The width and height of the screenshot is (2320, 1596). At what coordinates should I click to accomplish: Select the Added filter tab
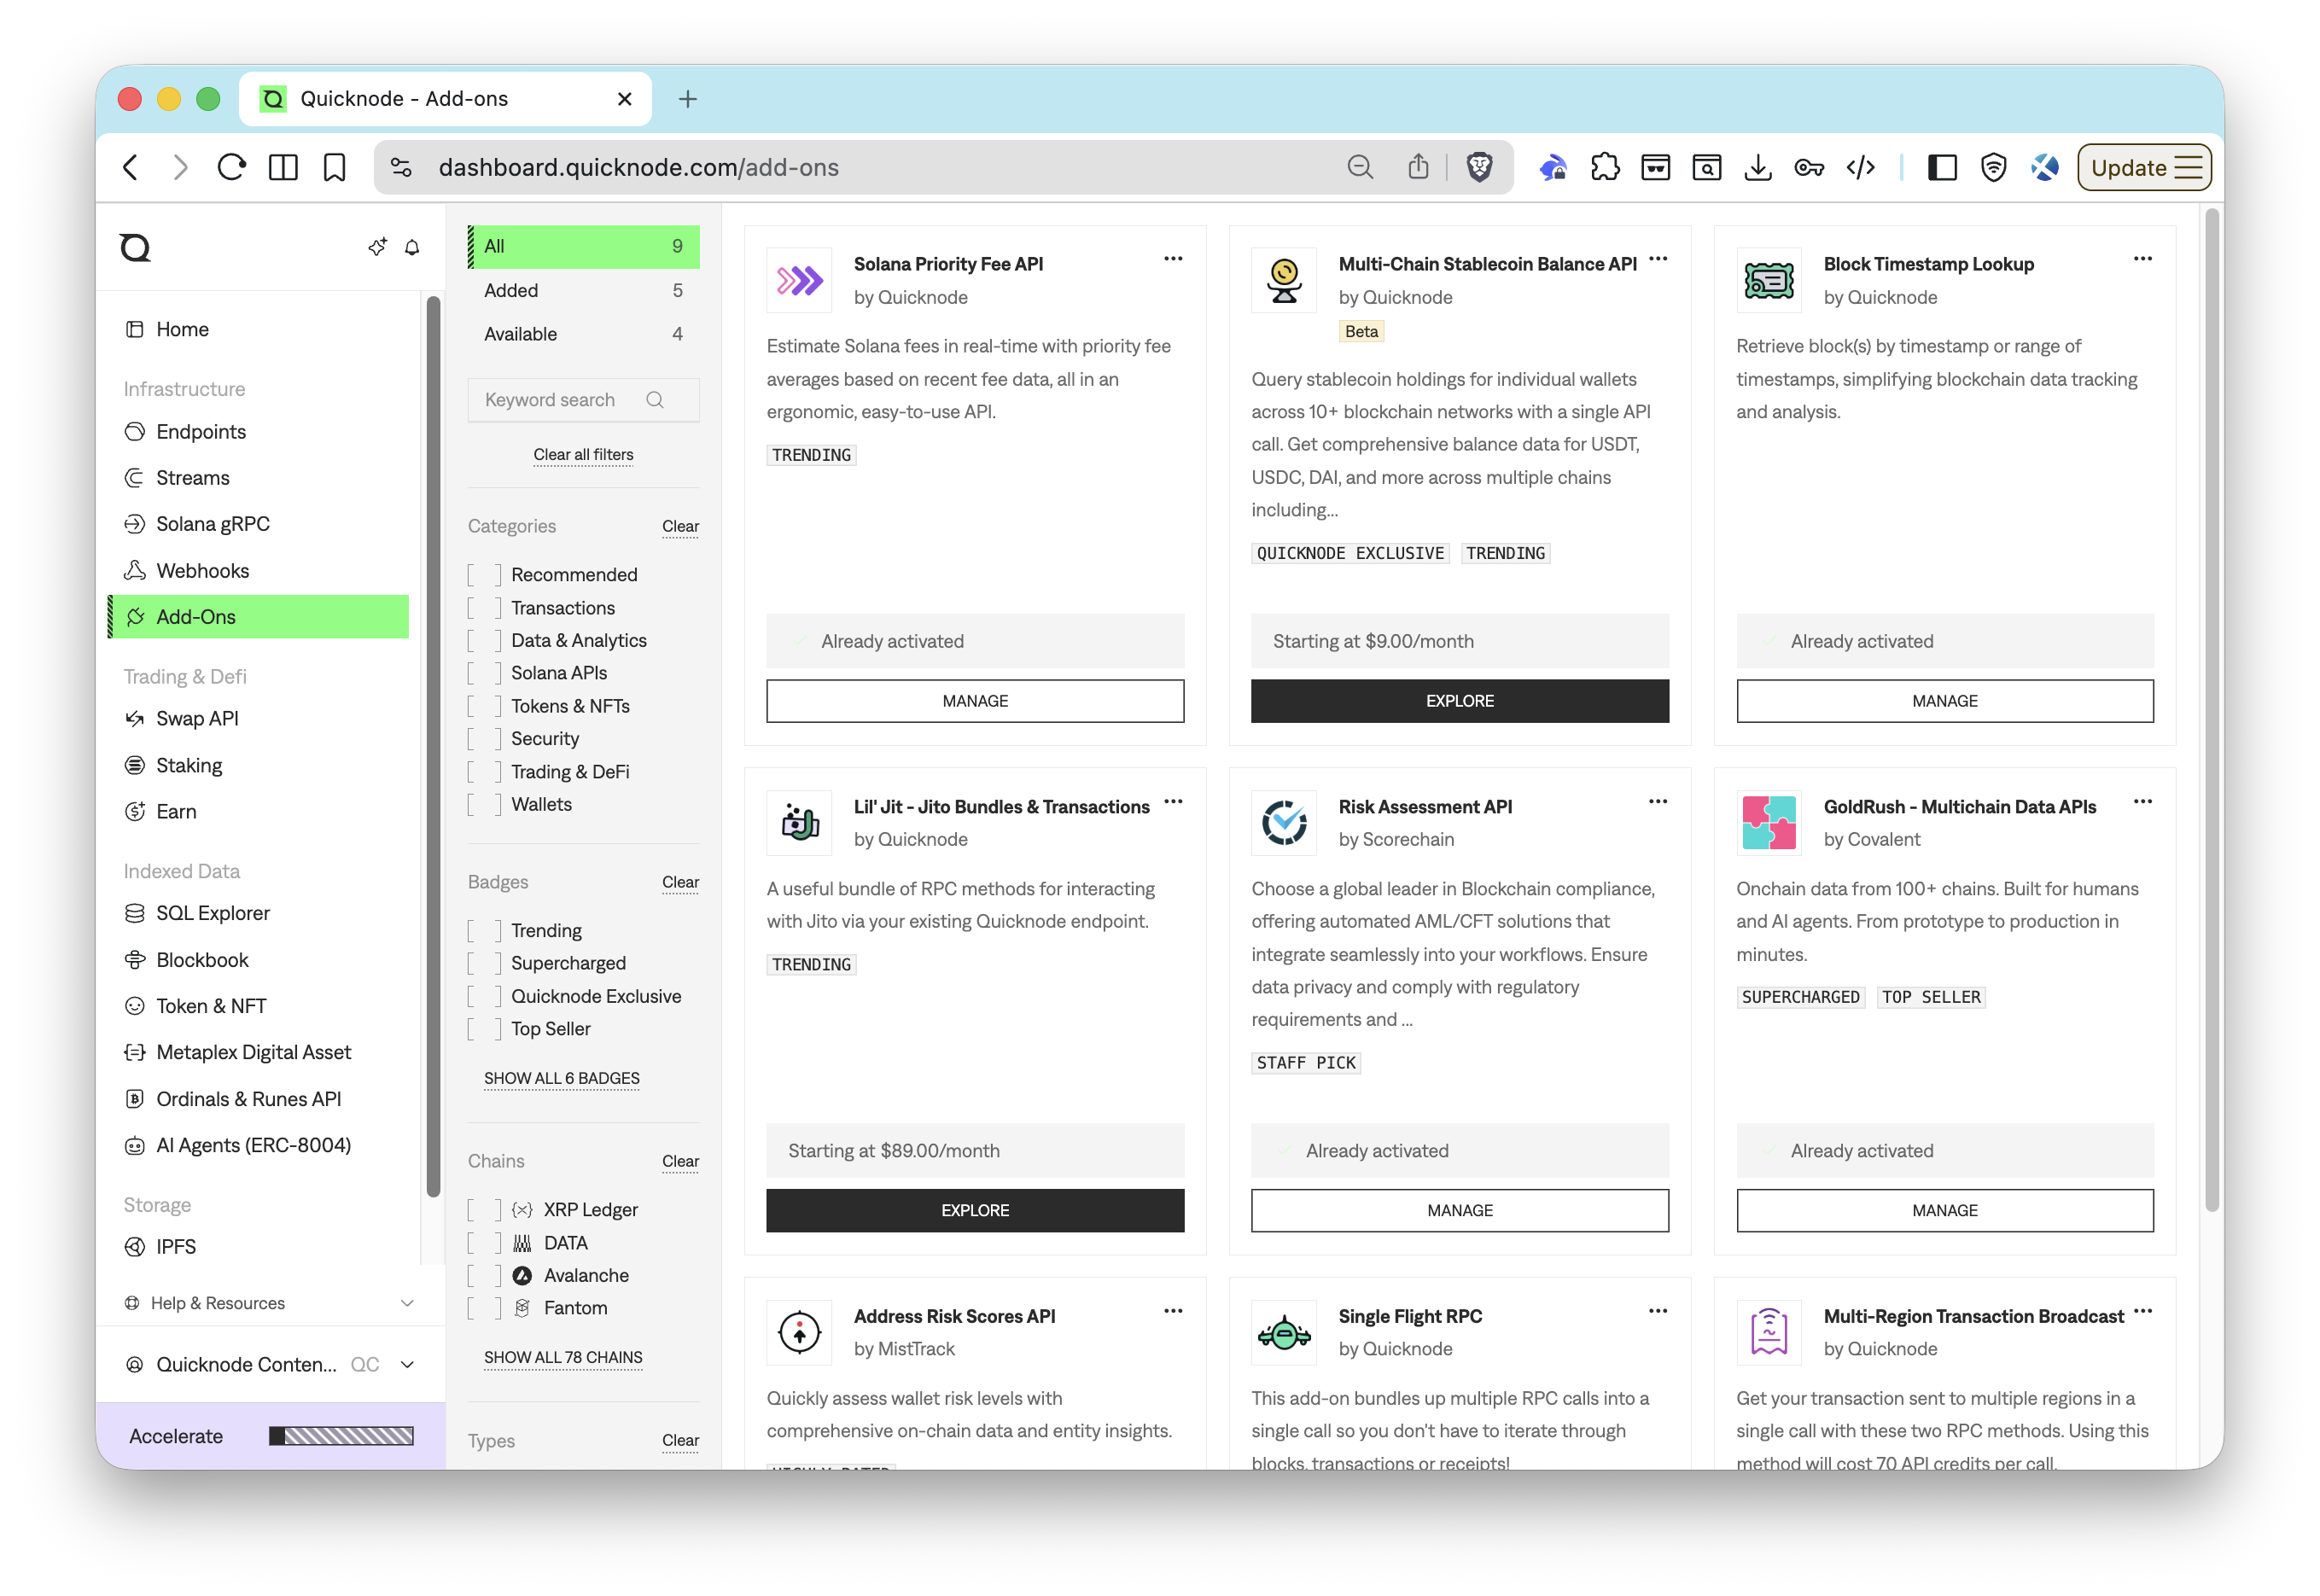(x=584, y=290)
